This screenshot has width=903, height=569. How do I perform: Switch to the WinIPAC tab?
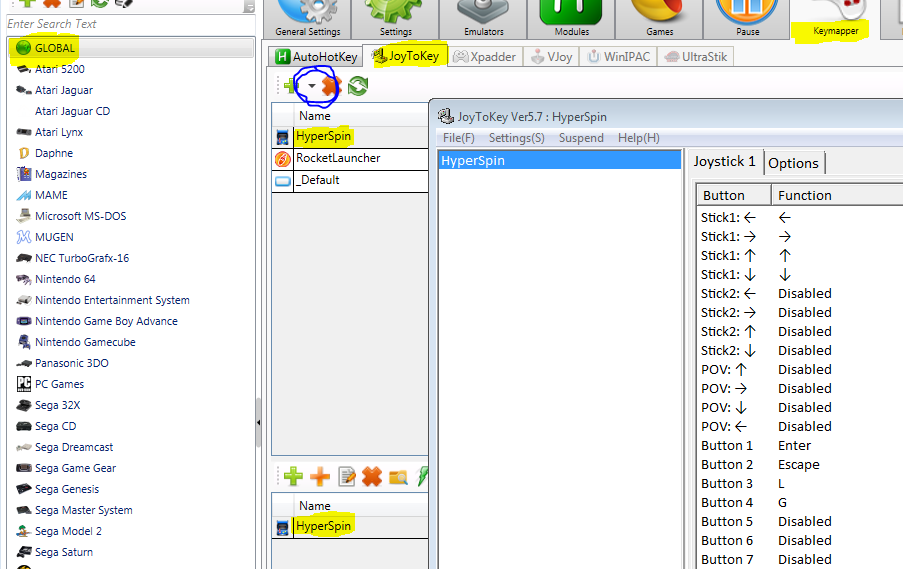[x=619, y=56]
